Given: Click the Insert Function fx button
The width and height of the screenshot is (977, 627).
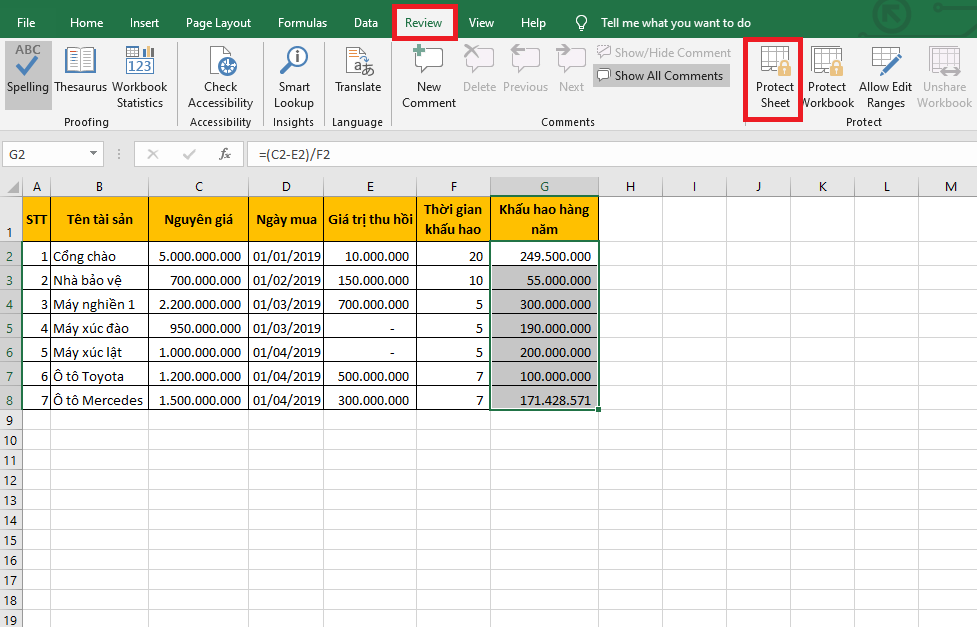Looking at the screenshot, I should [x=225, y=154].
